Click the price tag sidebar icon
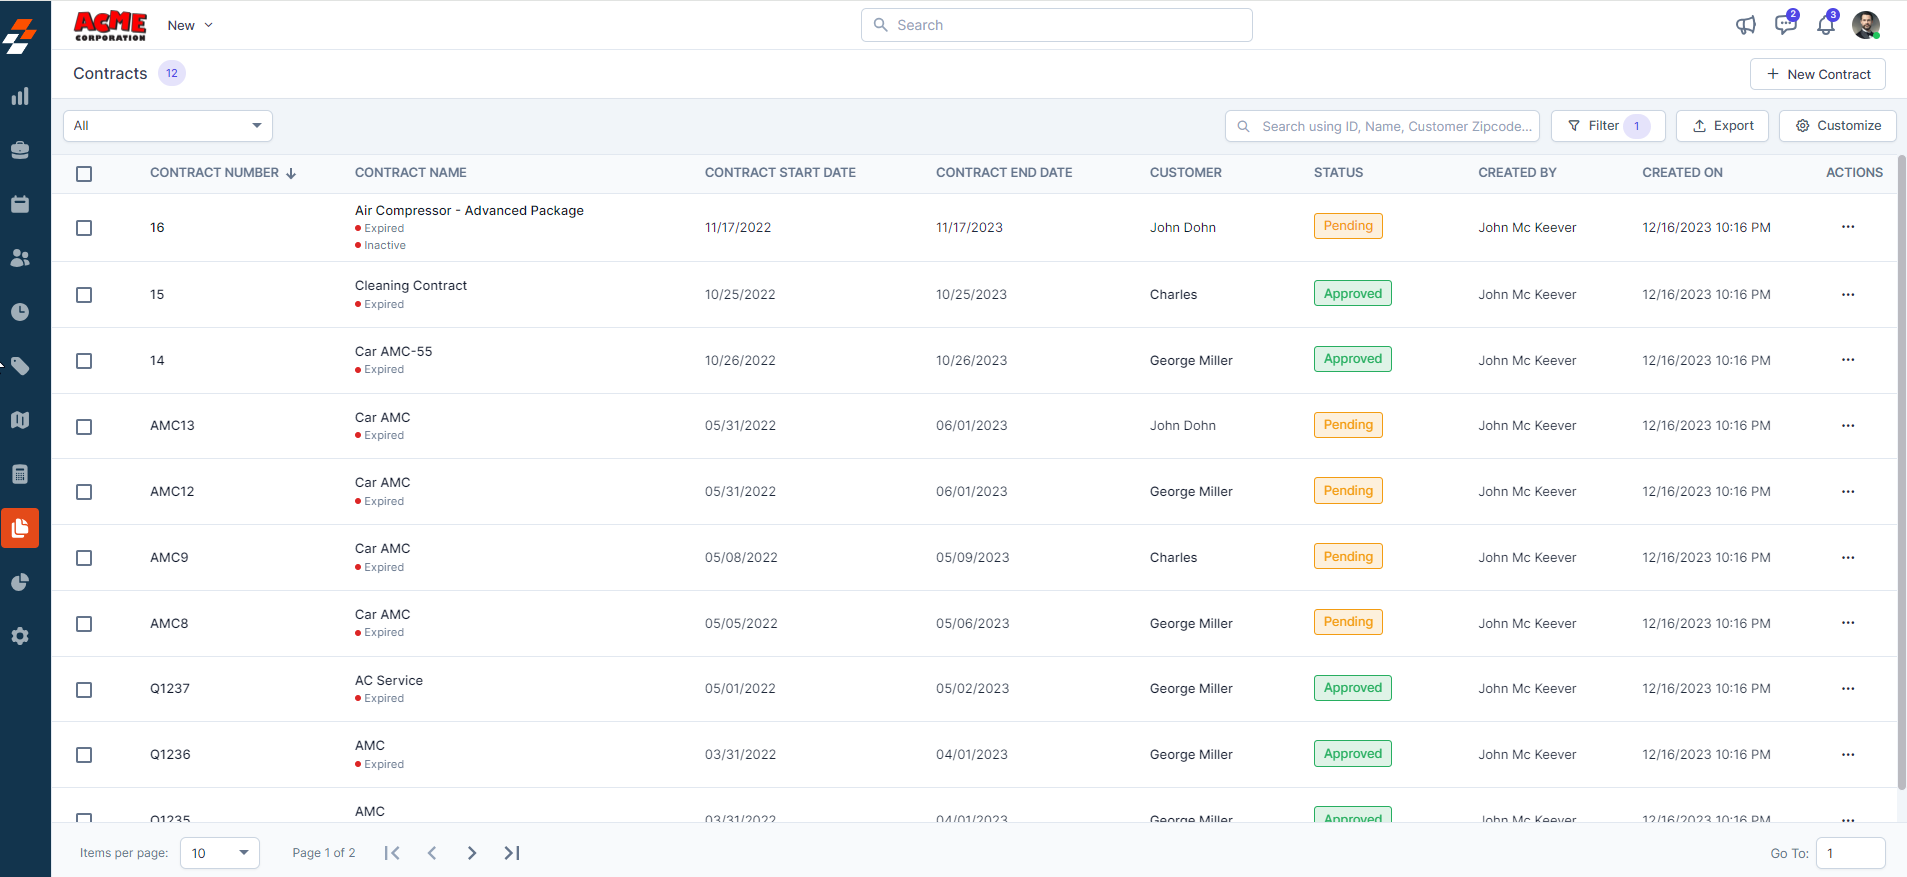The image size is (1907, 877). tap(20, 366)
